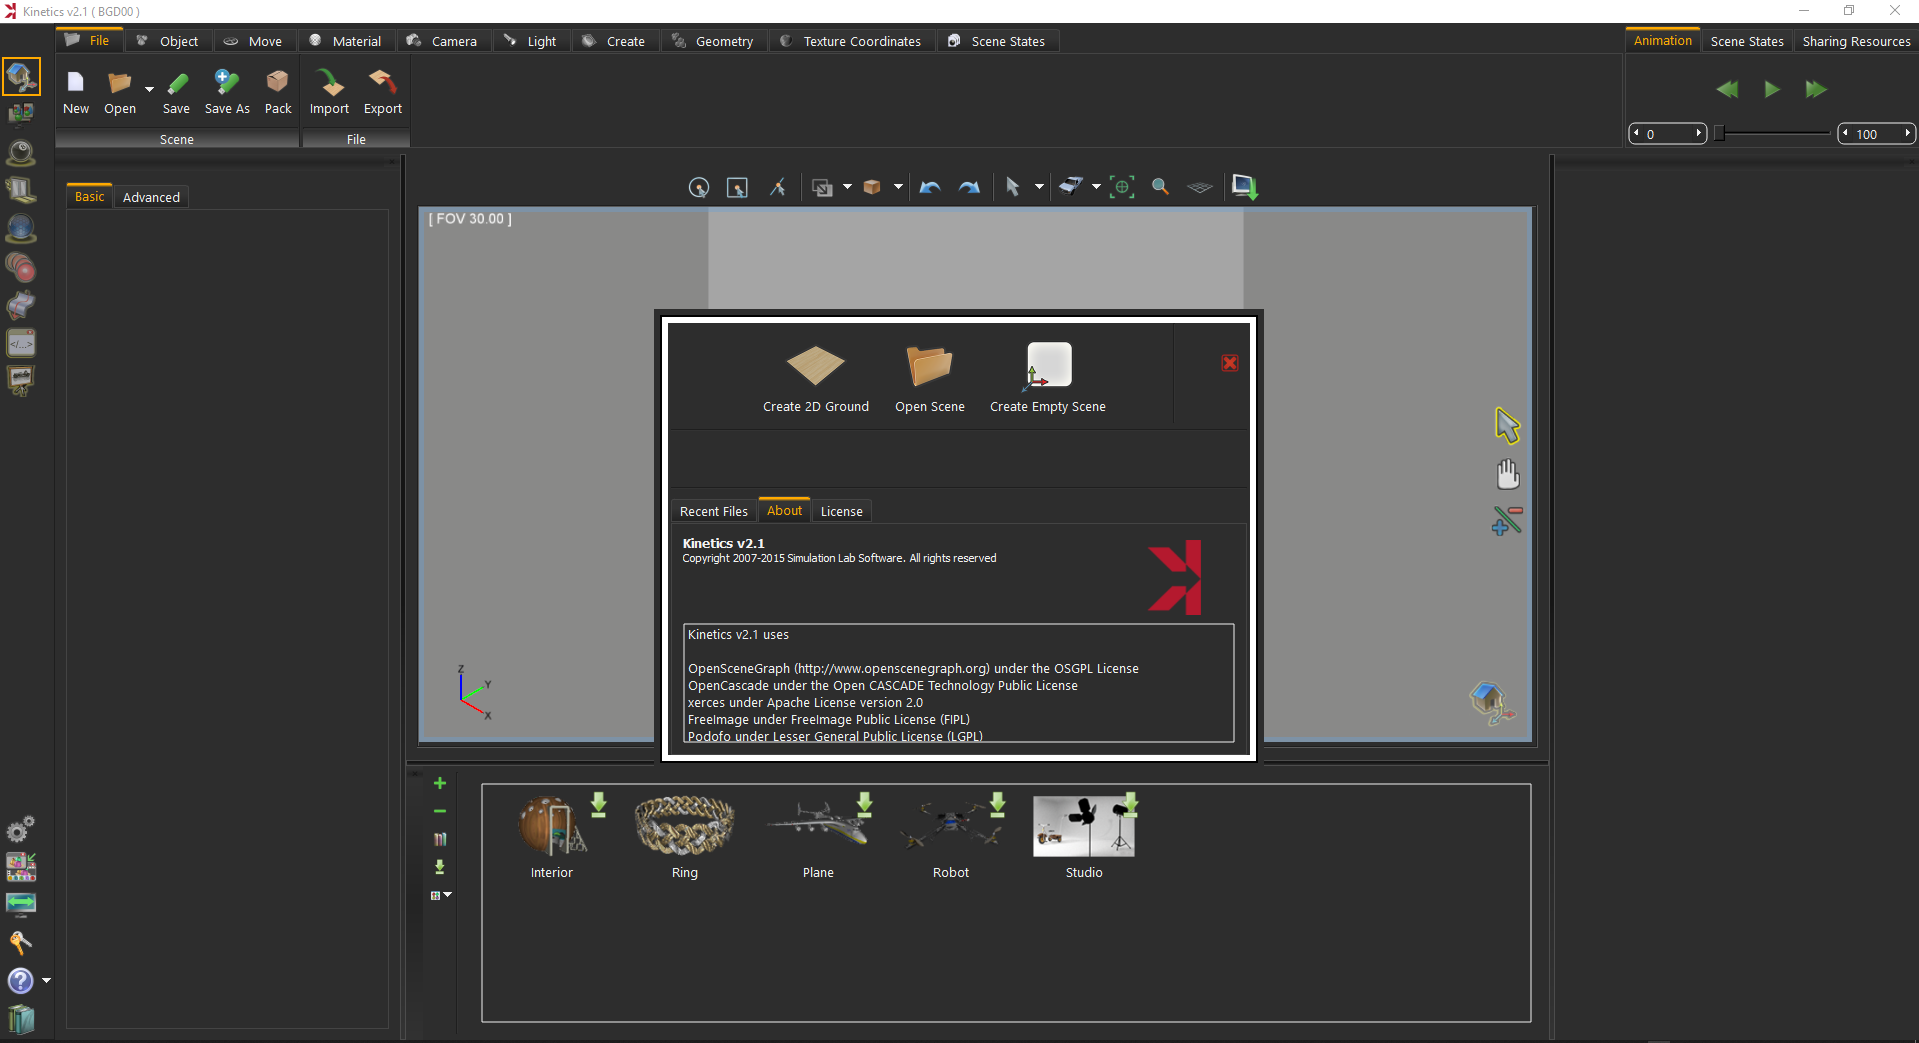Expand dropdown next to Help question icon
1919x1043 pixels.
(46, 981)
